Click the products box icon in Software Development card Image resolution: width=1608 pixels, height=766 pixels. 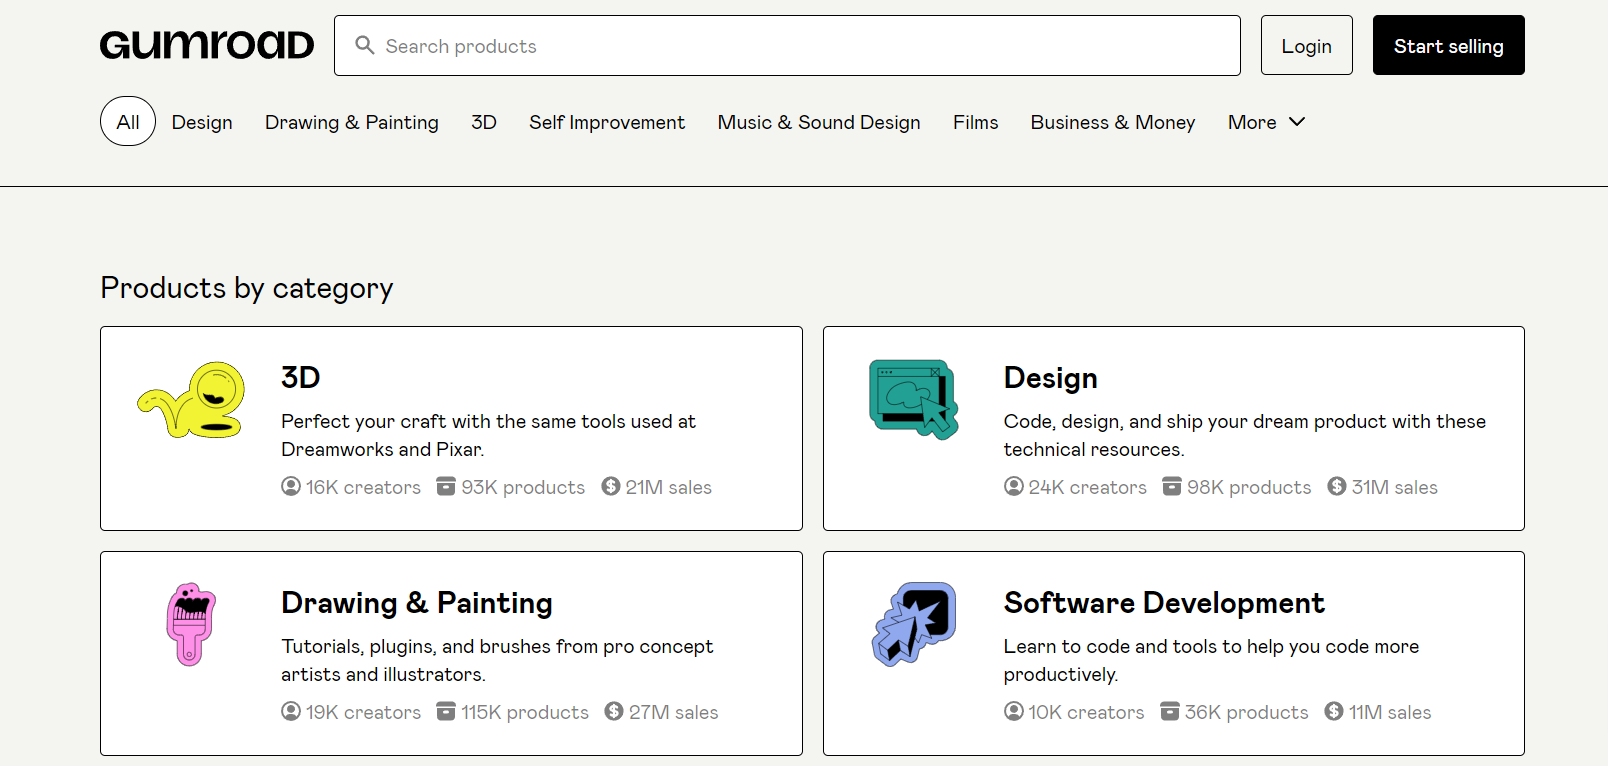click(x=1169, y=711)
